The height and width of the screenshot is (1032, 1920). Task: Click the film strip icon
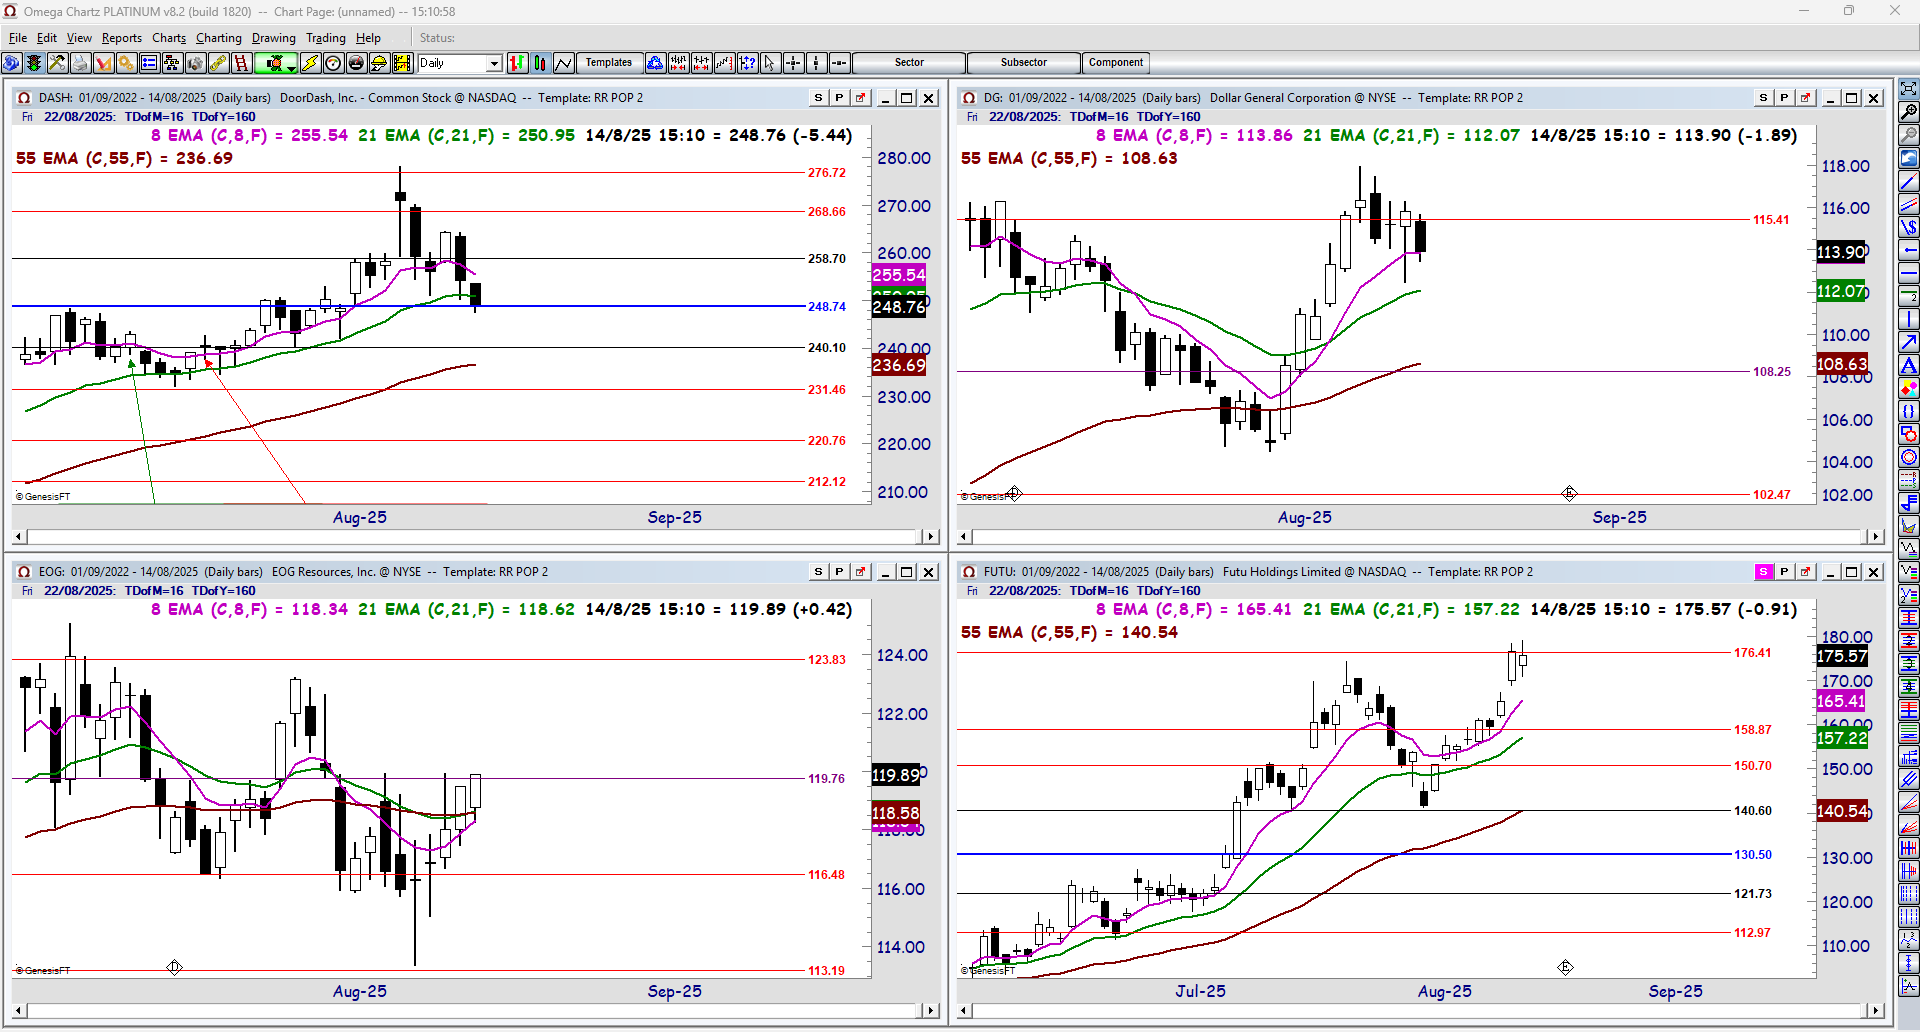(x=402, y=63)
